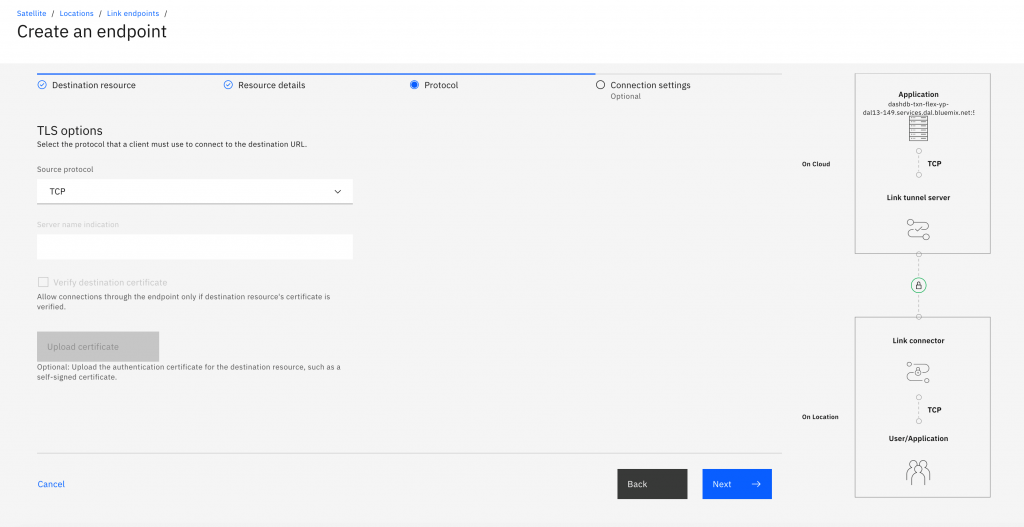Click the 'On Cloud' label
The height and width of the screenshot is (527, 1024).
coord(816,164)
